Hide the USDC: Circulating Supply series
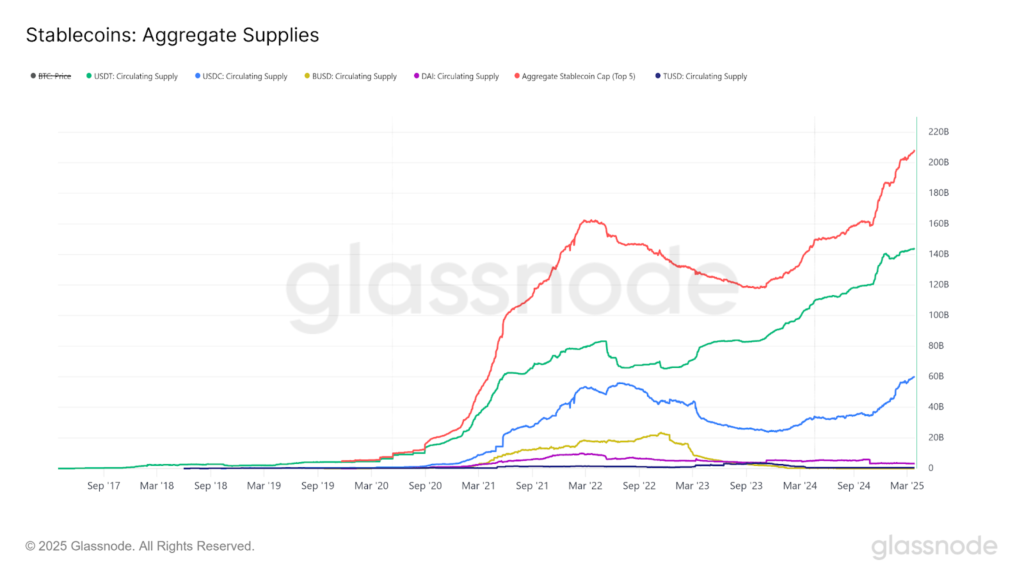 pos(245,76)
